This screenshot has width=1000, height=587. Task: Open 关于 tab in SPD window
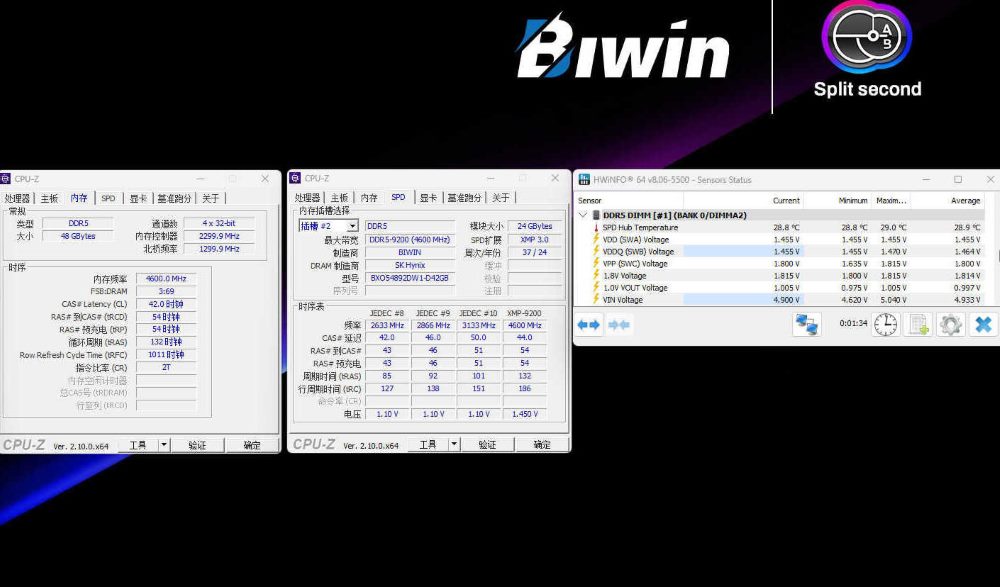click(x=501, y=198)
